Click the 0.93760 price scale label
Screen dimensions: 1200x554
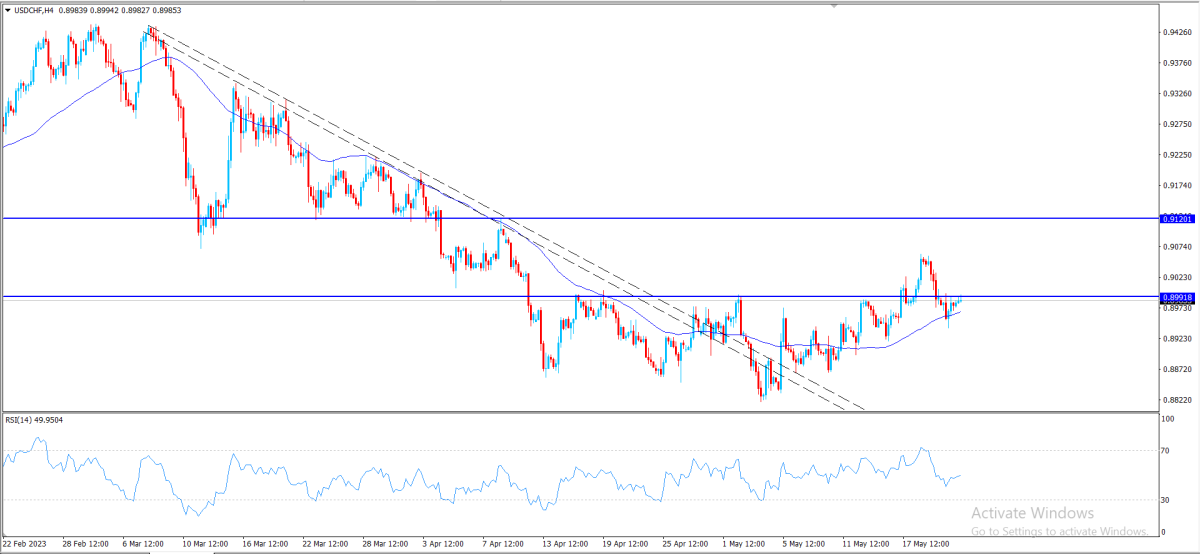[x=1176, y=62]
